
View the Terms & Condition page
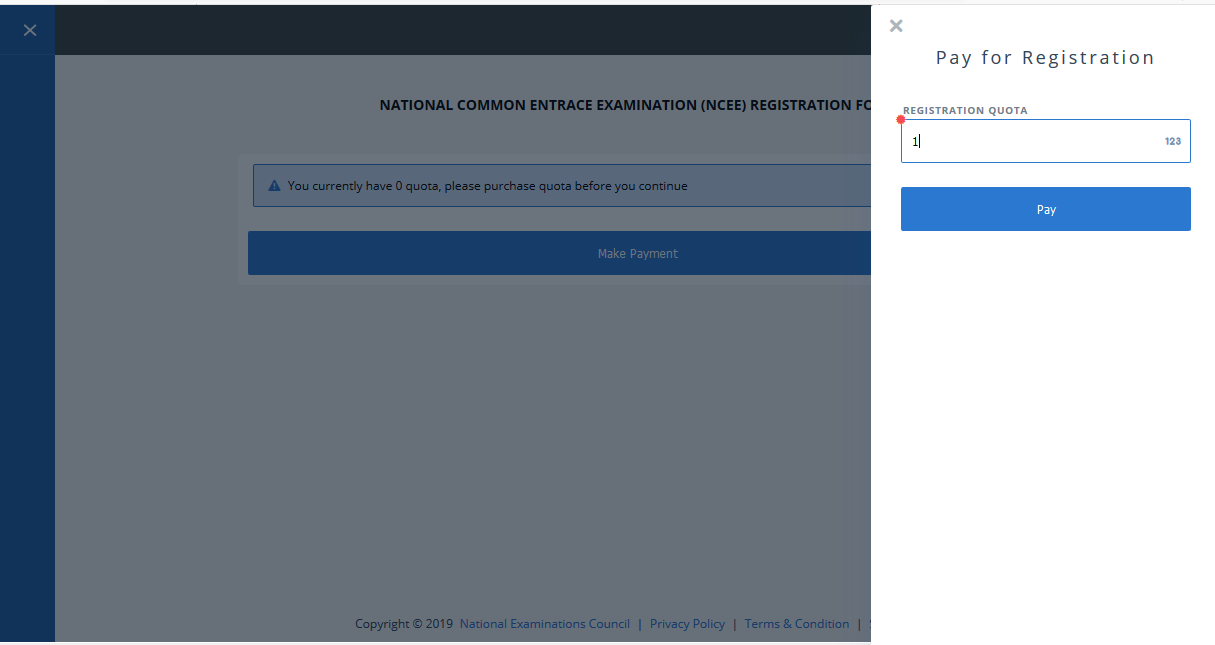tap(797, 623)
